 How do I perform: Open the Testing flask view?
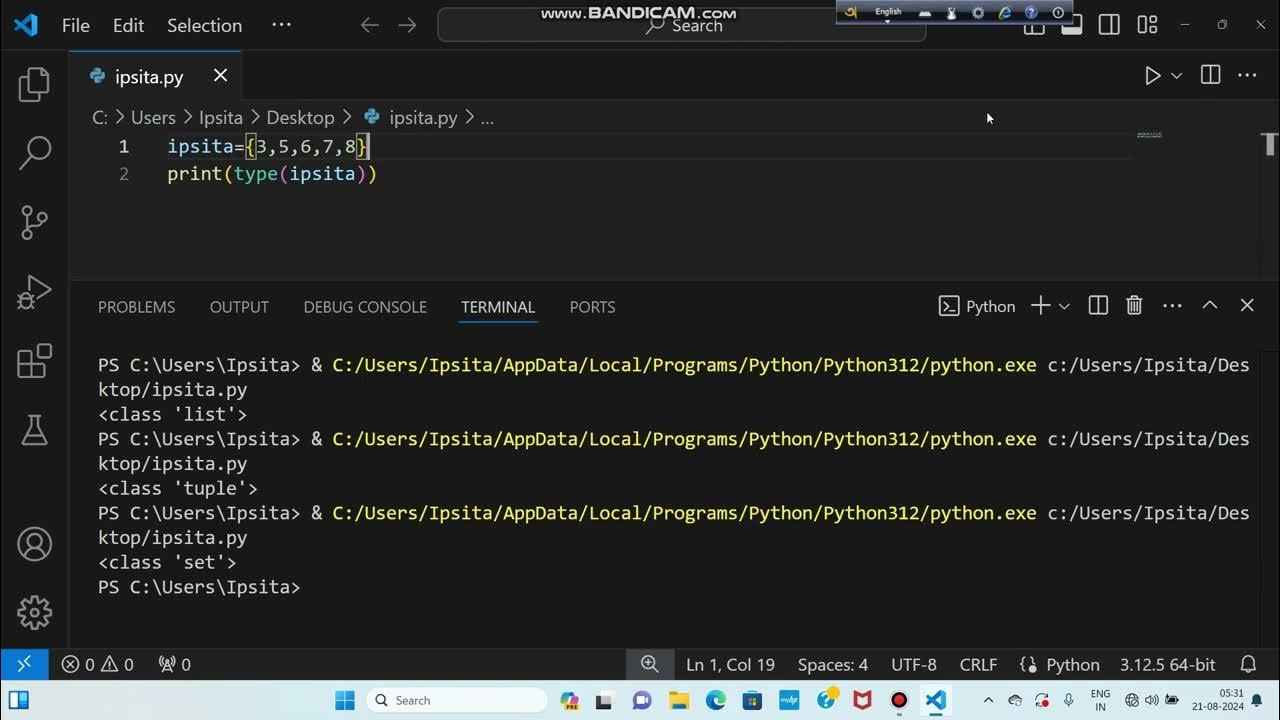(x=34, y=430)
